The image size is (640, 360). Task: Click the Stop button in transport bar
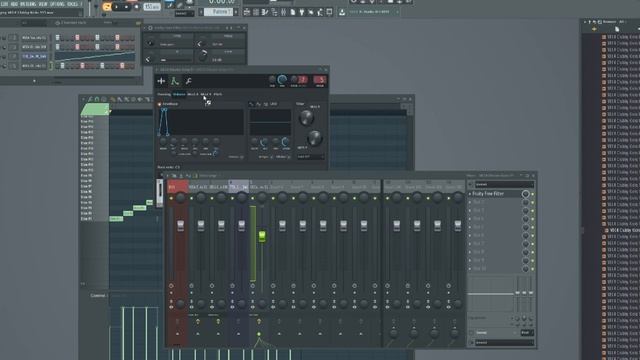click(x=126, y=7)
